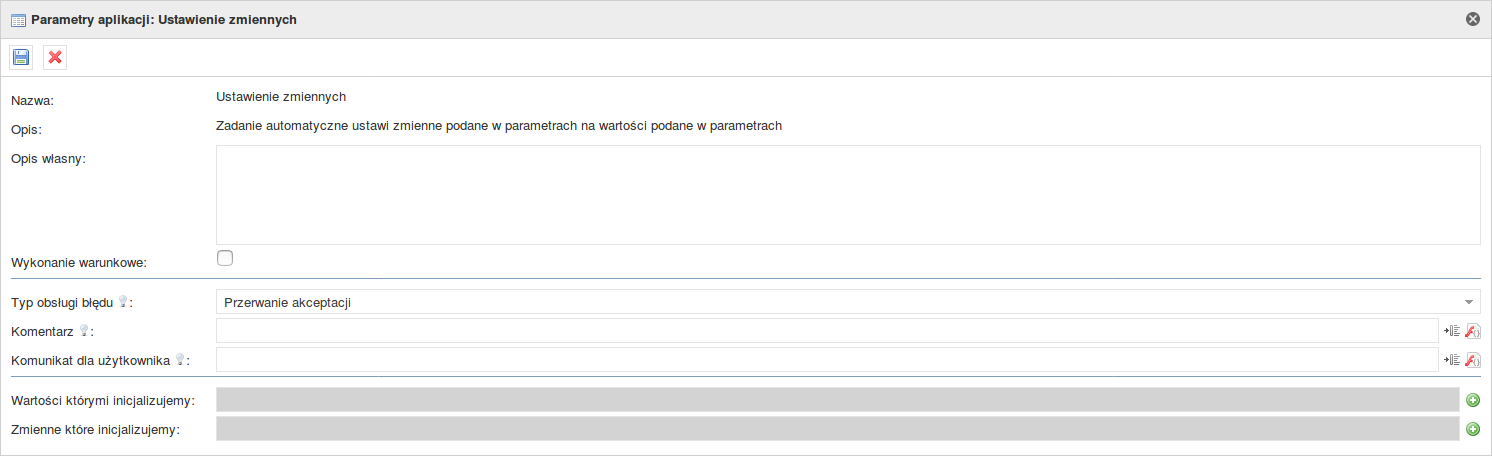The image size is (1492, 456).
Task: Show hint bulb next to Komentarz label
Action: tap(85, 330)
